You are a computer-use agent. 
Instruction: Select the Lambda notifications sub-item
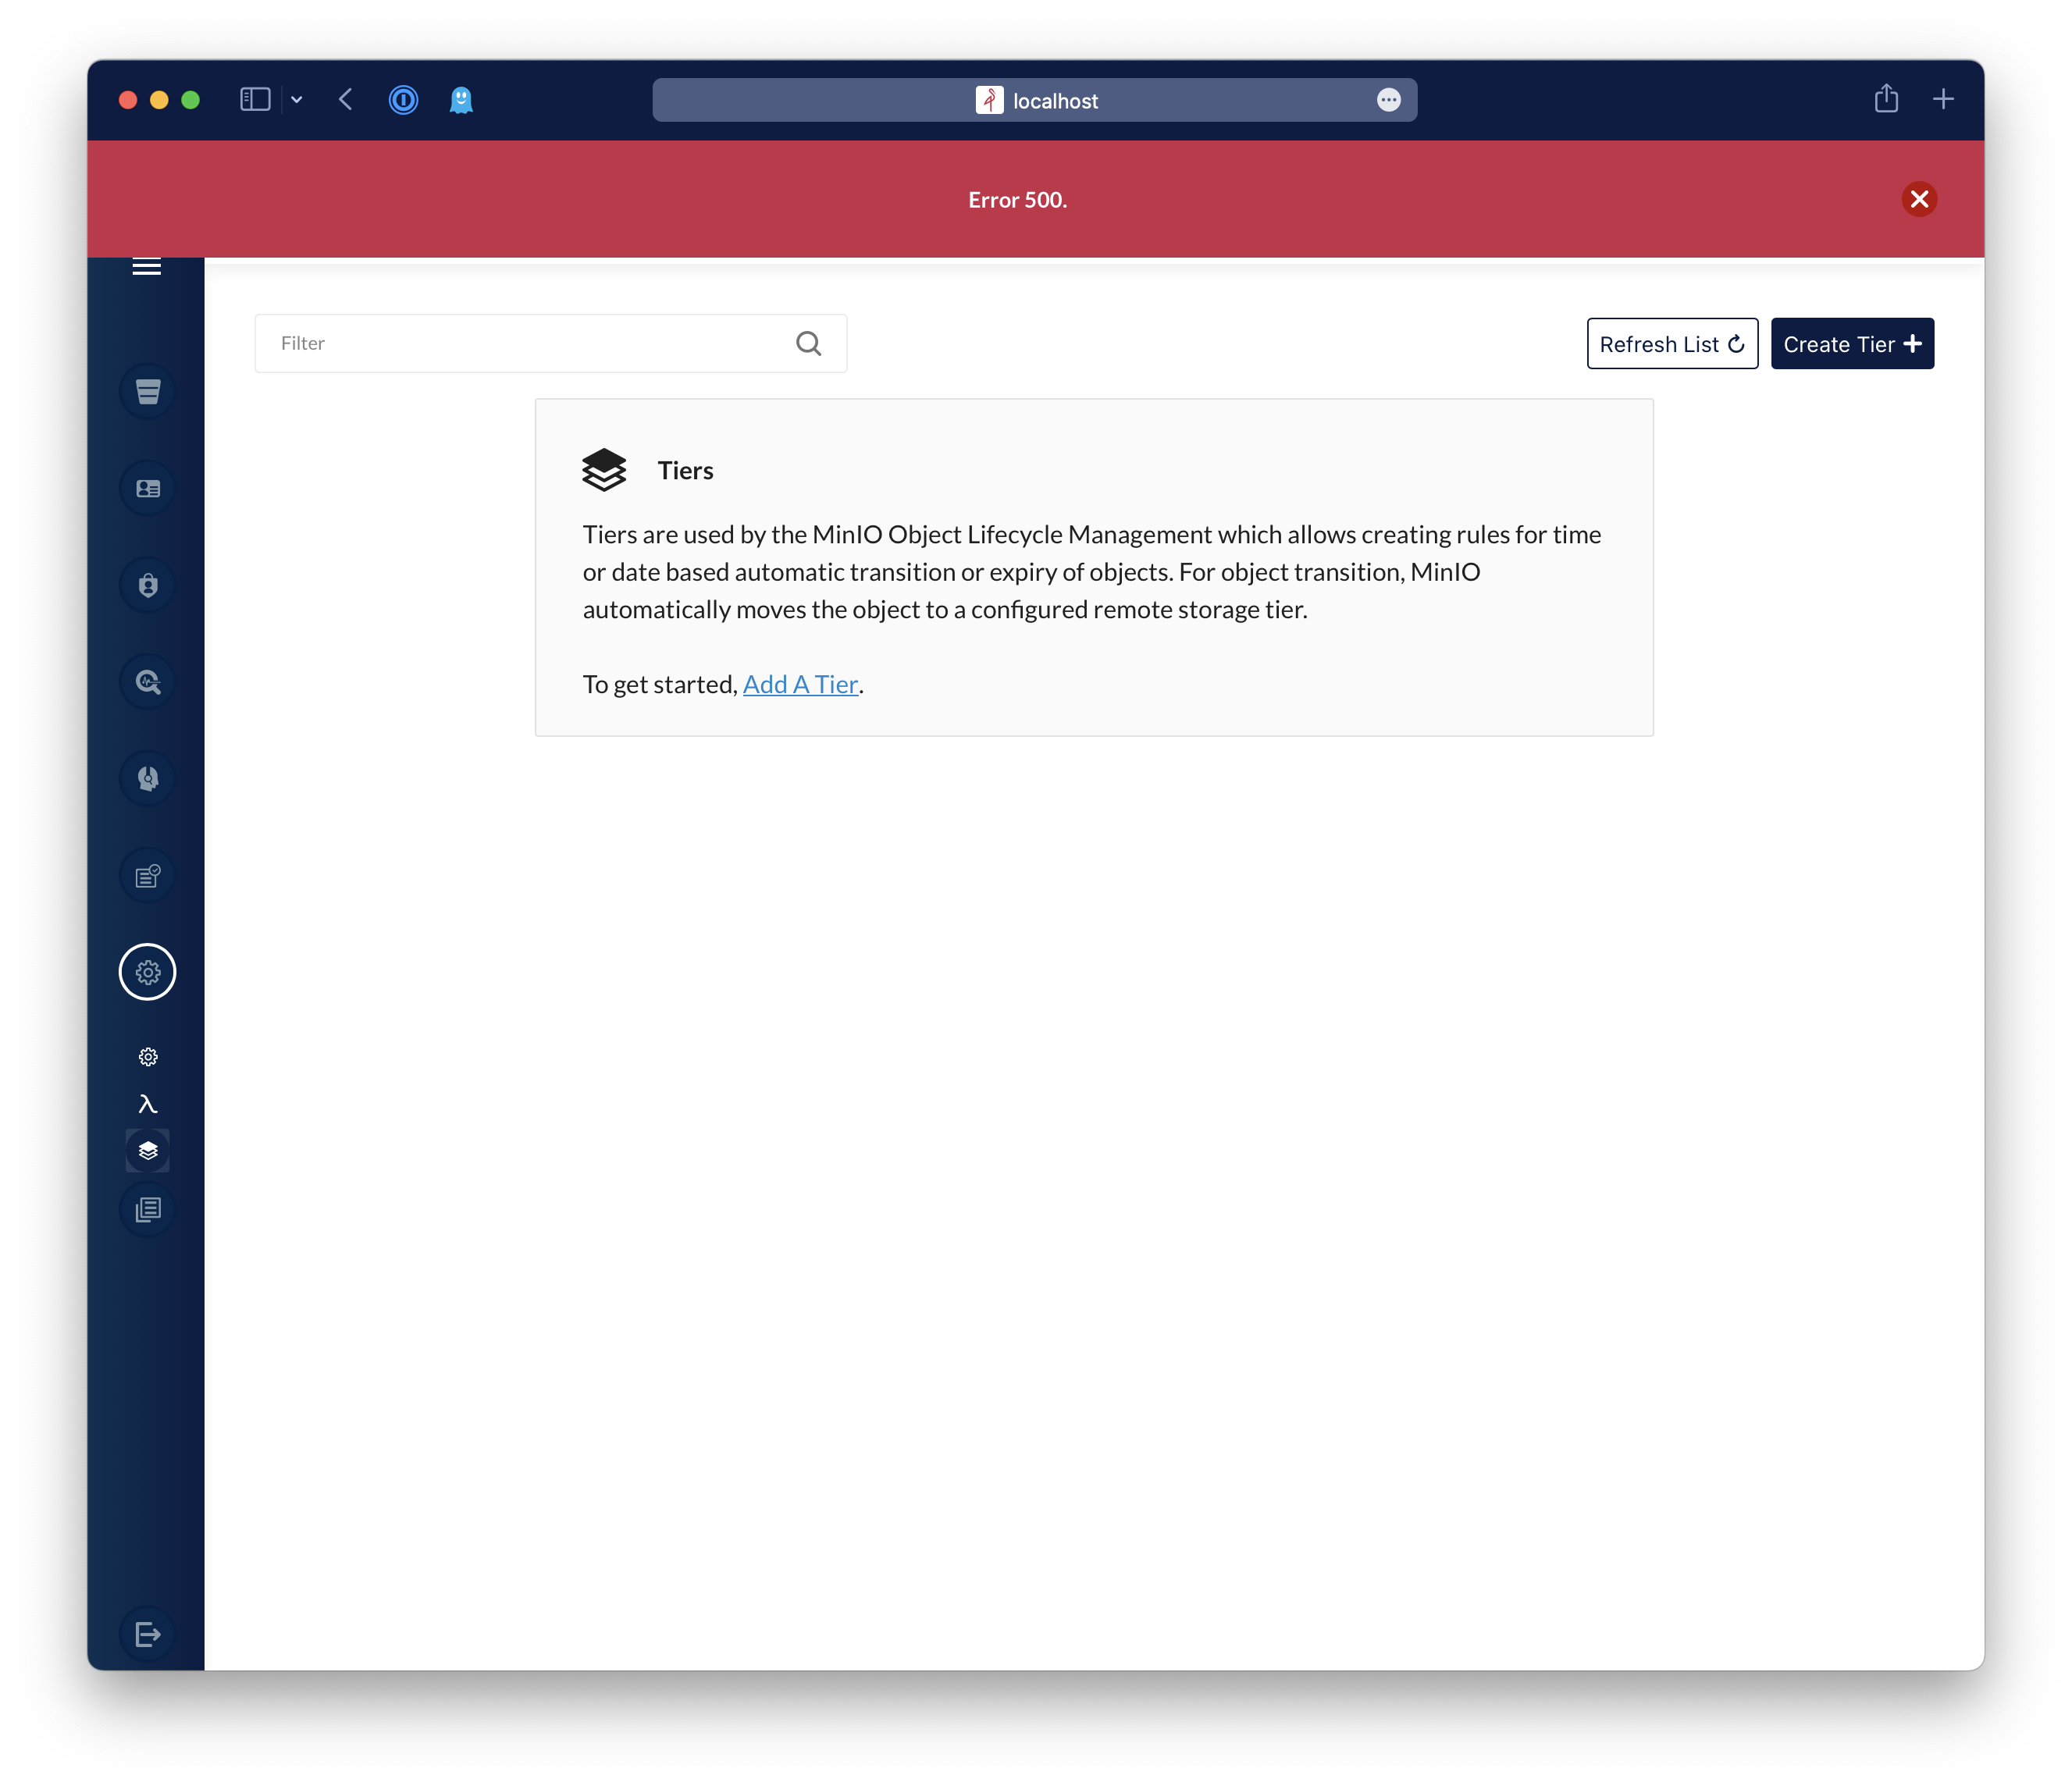[x=148, y=1104]
